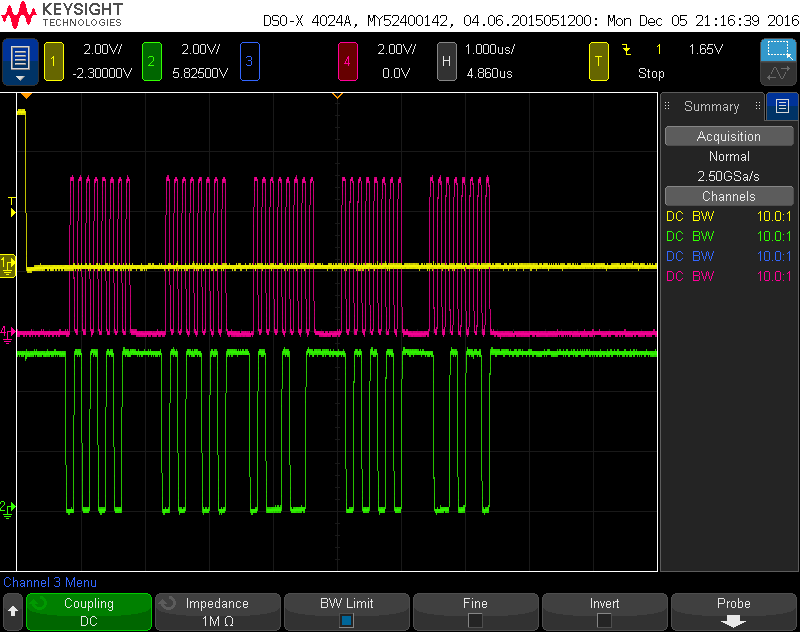800x632 pixels.
Task: Open the Coupling DC softkey options
Action: (x=89, y=611)
